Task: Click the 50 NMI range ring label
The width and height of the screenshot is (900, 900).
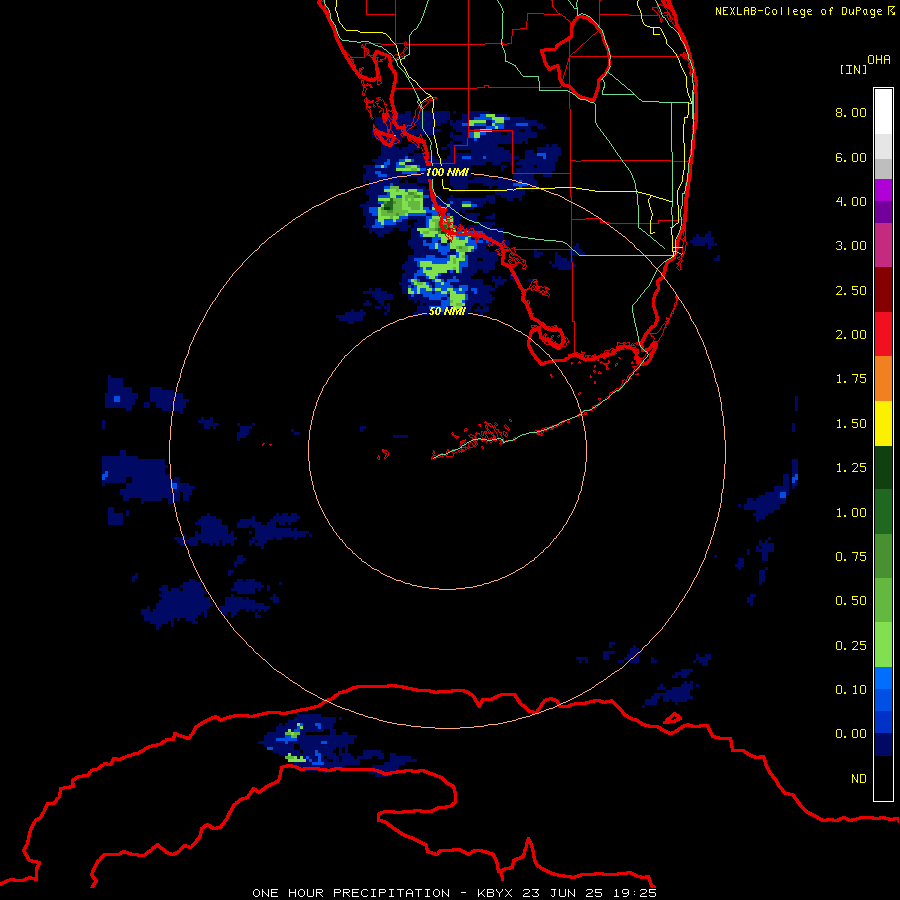Action: tap(447, 311)
